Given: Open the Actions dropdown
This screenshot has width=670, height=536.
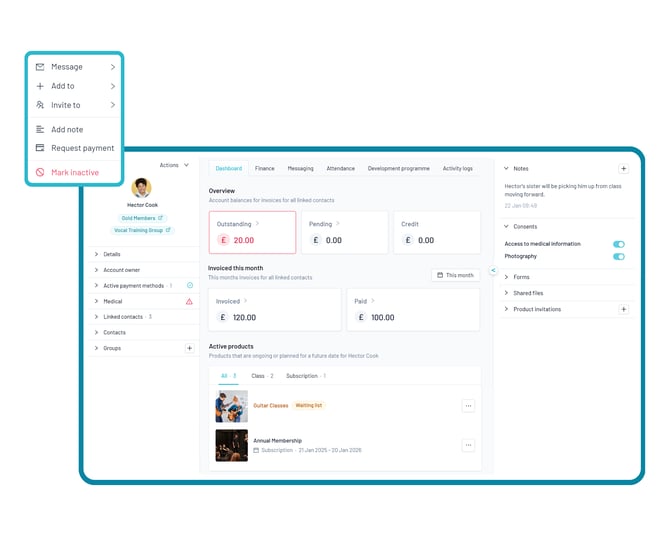Looking at the screenshot, I should pyautogui.click(x=174, y=165).
